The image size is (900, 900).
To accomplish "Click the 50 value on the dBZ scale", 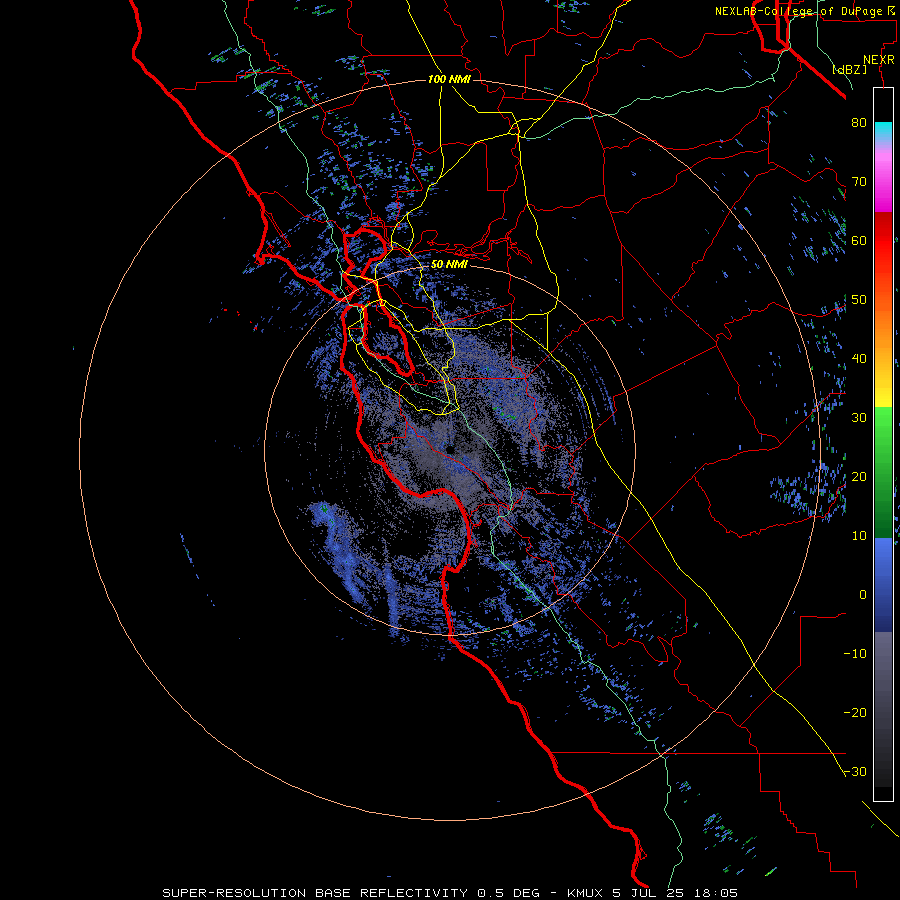I will [x=859, y=300].
